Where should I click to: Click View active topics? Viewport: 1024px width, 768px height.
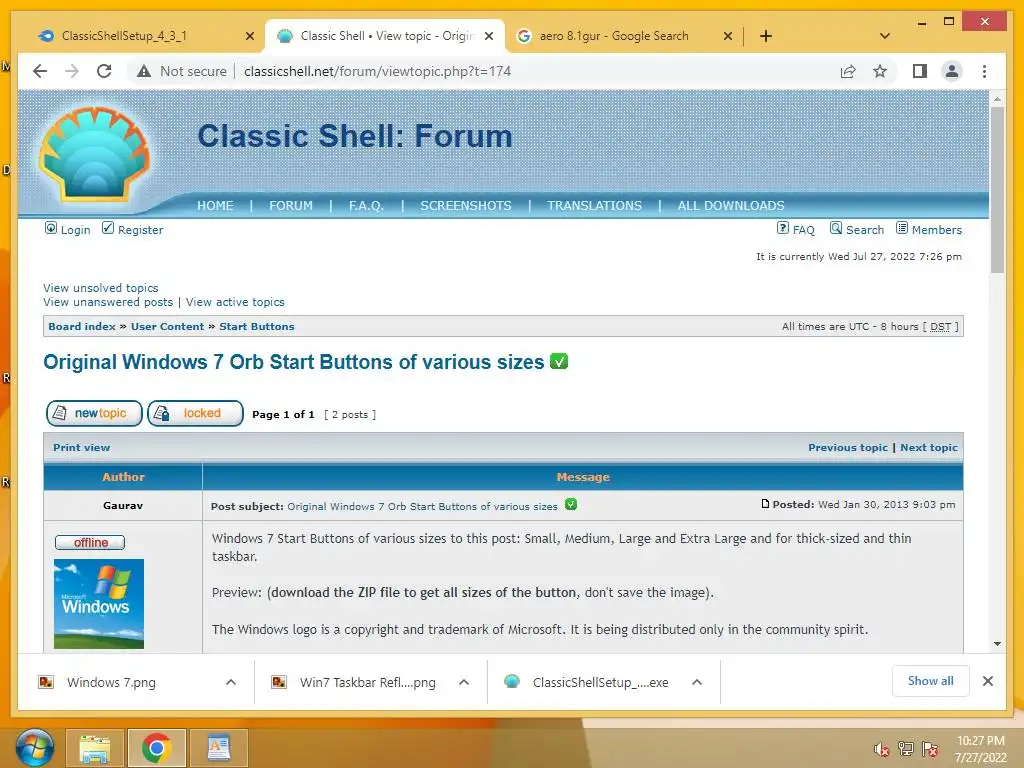click(235, 302)
